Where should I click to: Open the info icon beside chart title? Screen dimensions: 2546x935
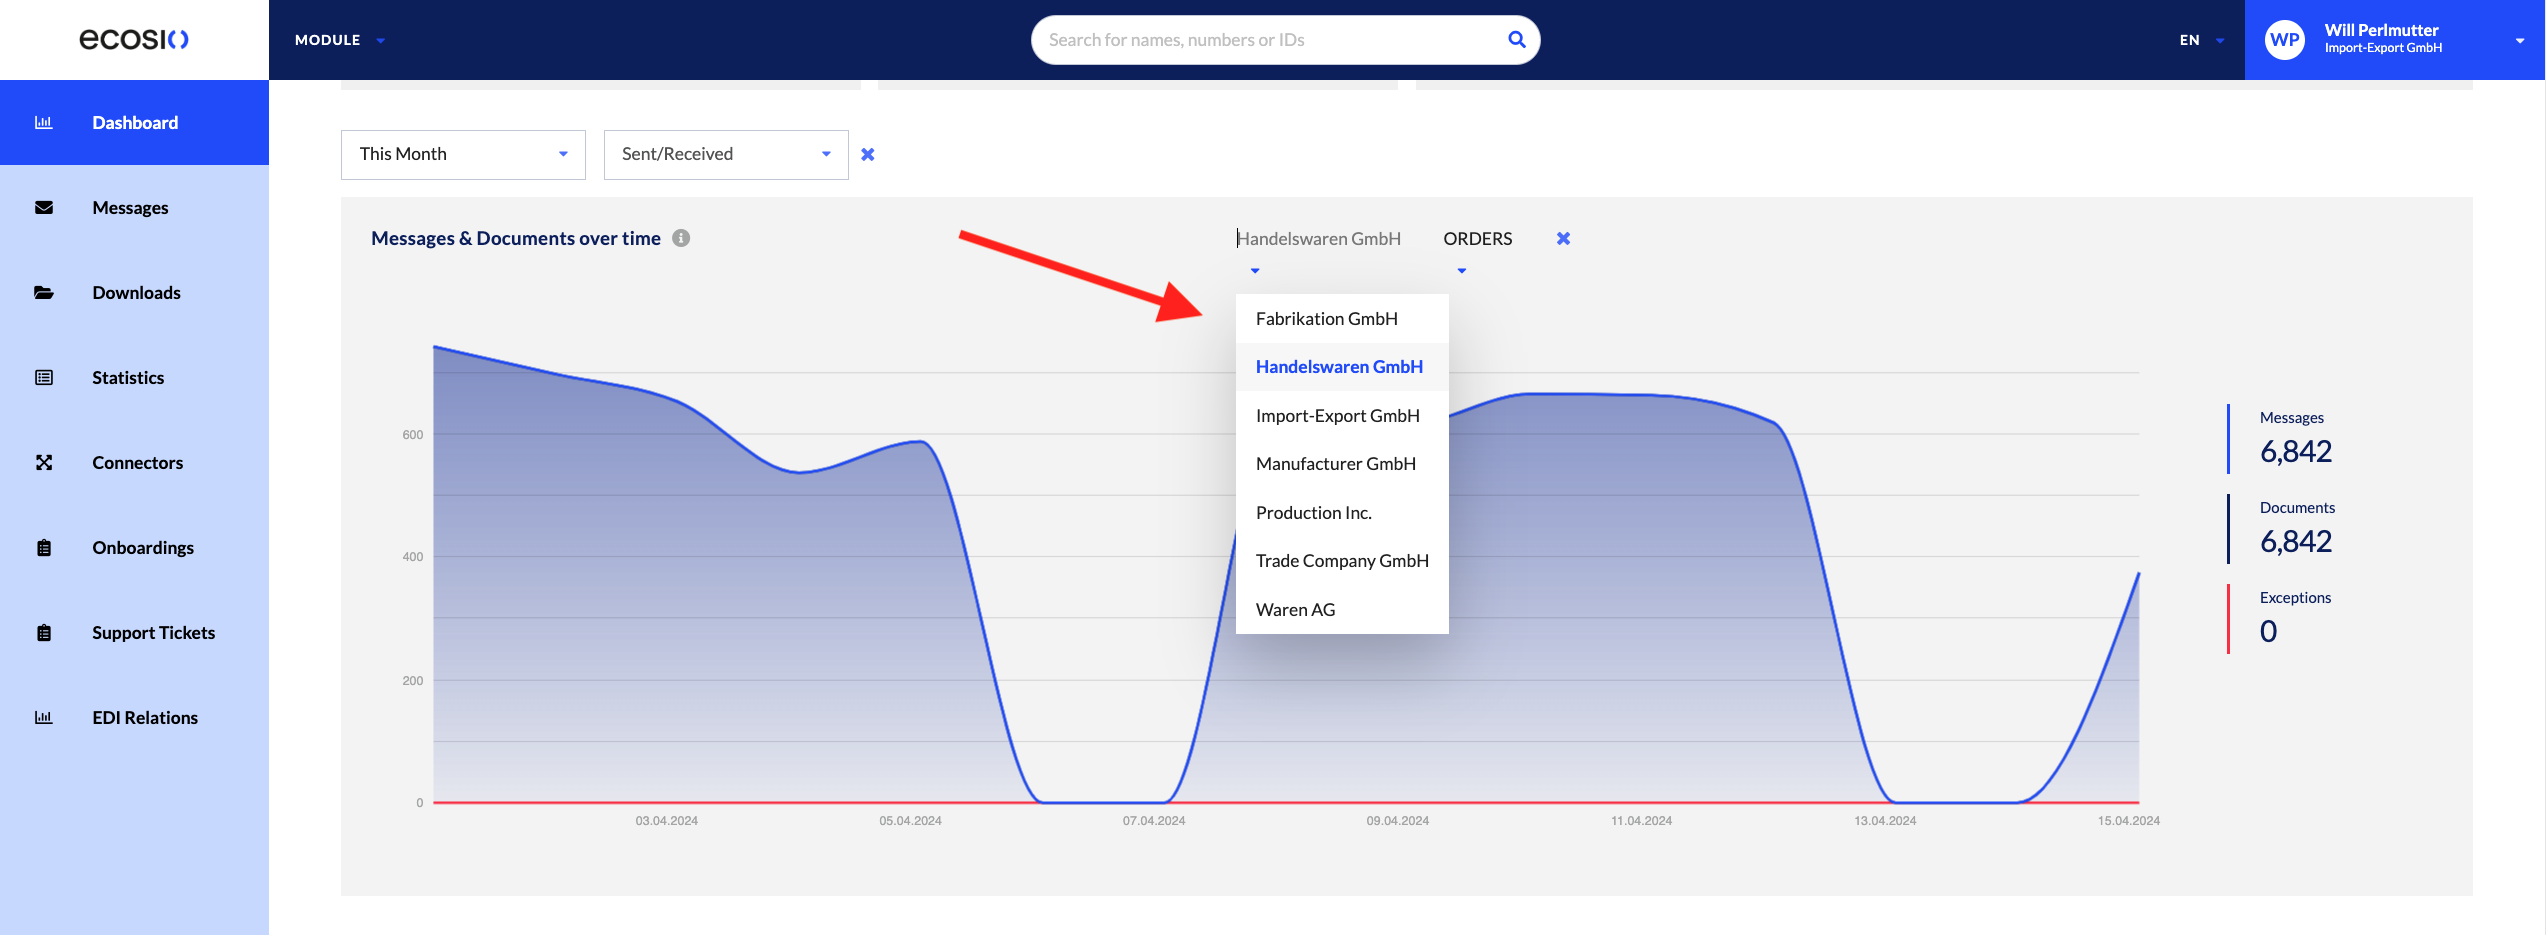(x=681, y=238)
